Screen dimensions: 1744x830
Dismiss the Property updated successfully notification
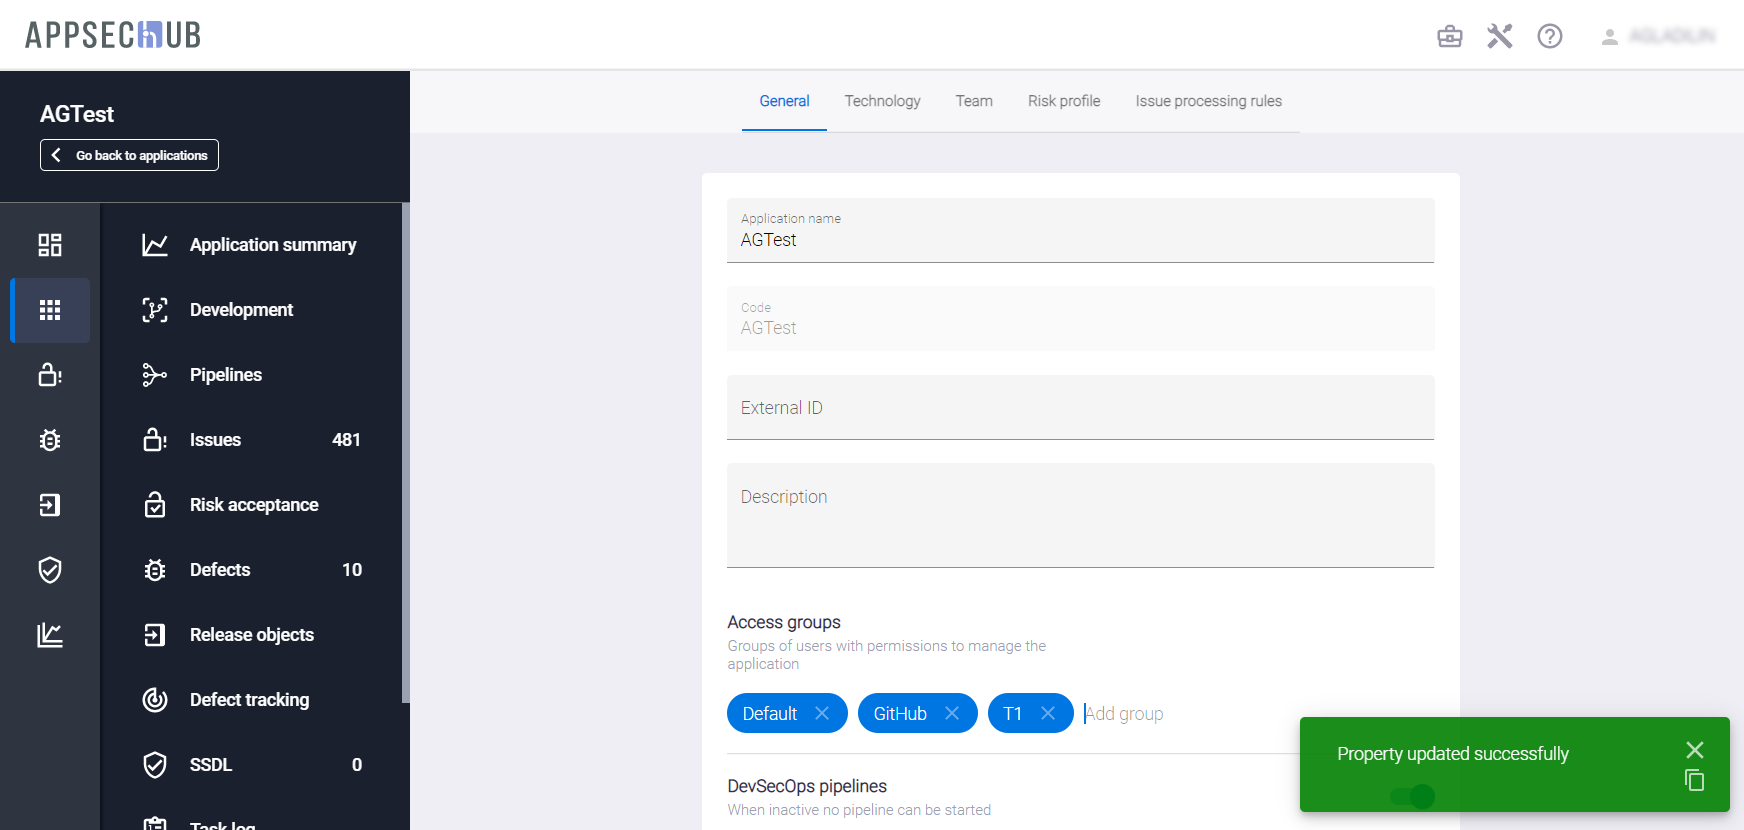(1694, 750)
